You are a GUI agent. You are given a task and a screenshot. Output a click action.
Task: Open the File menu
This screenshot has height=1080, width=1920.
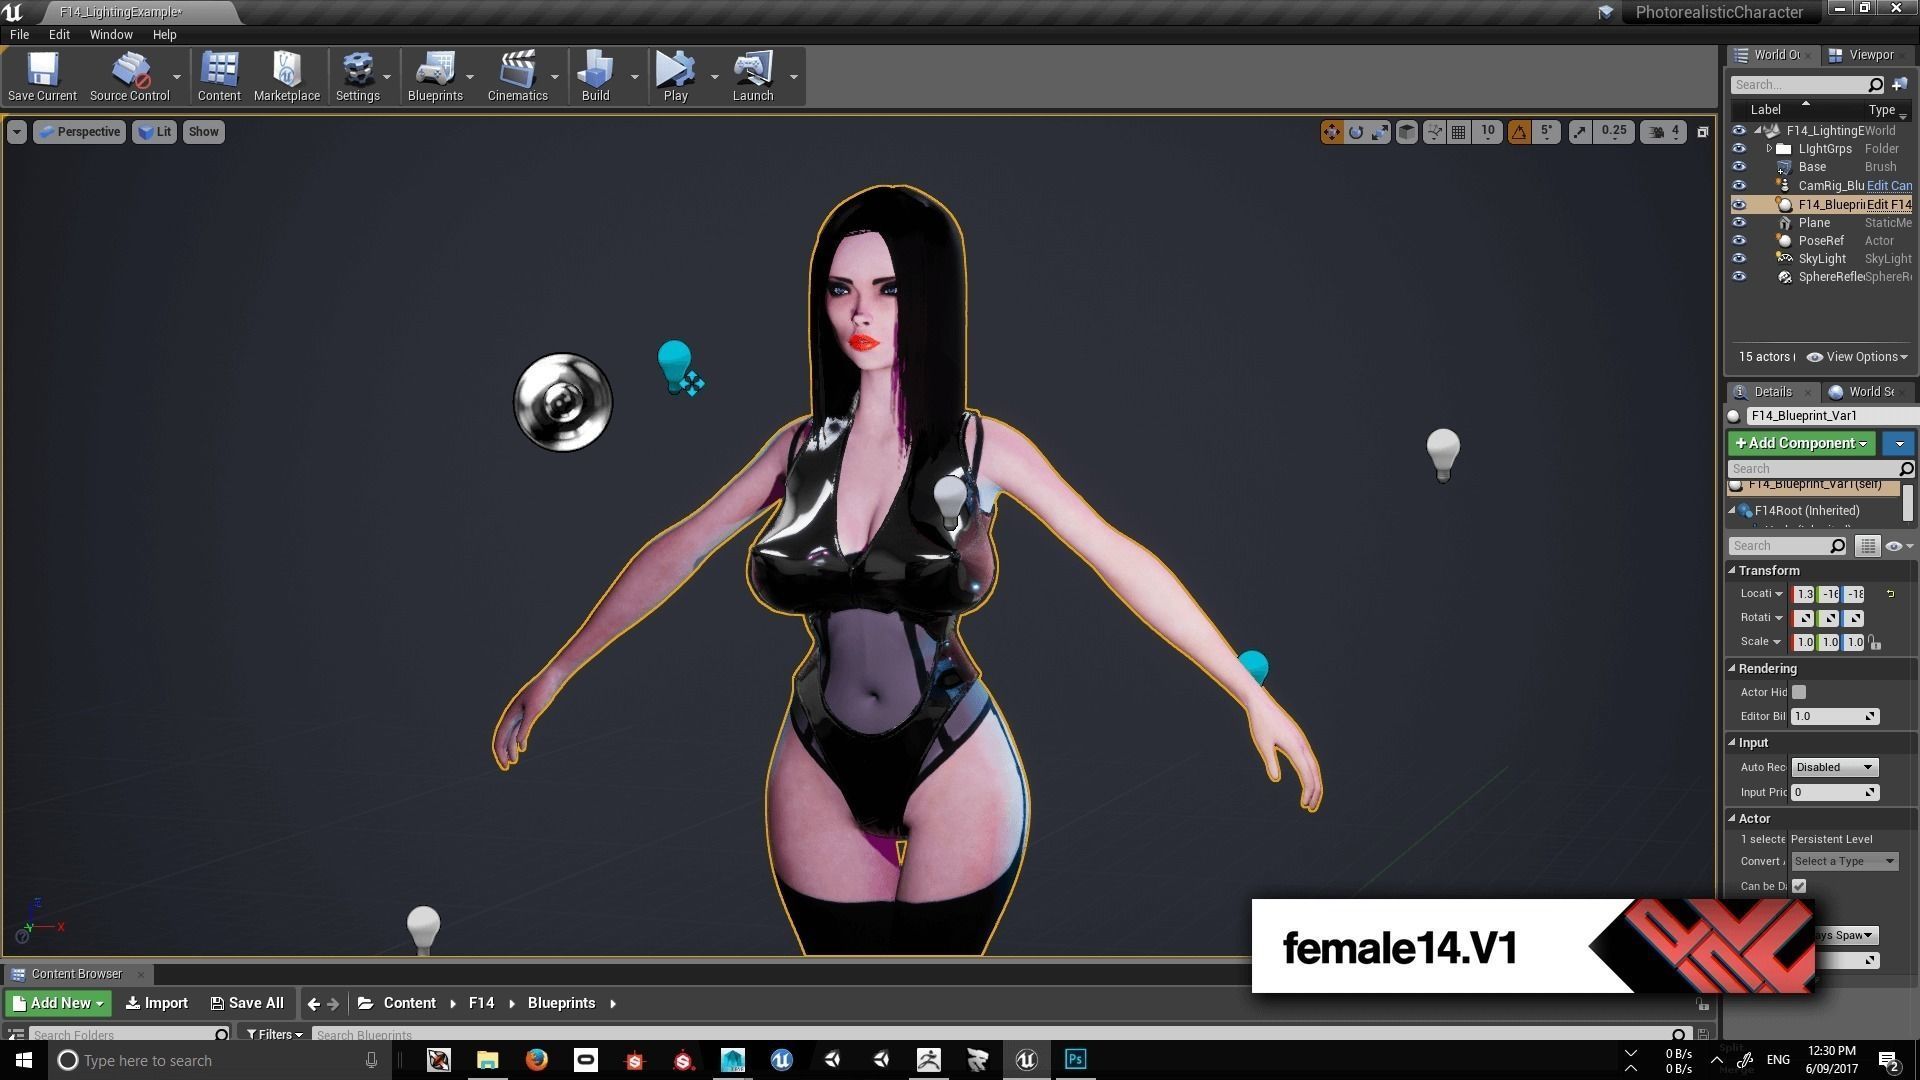[x=19, y=34]
